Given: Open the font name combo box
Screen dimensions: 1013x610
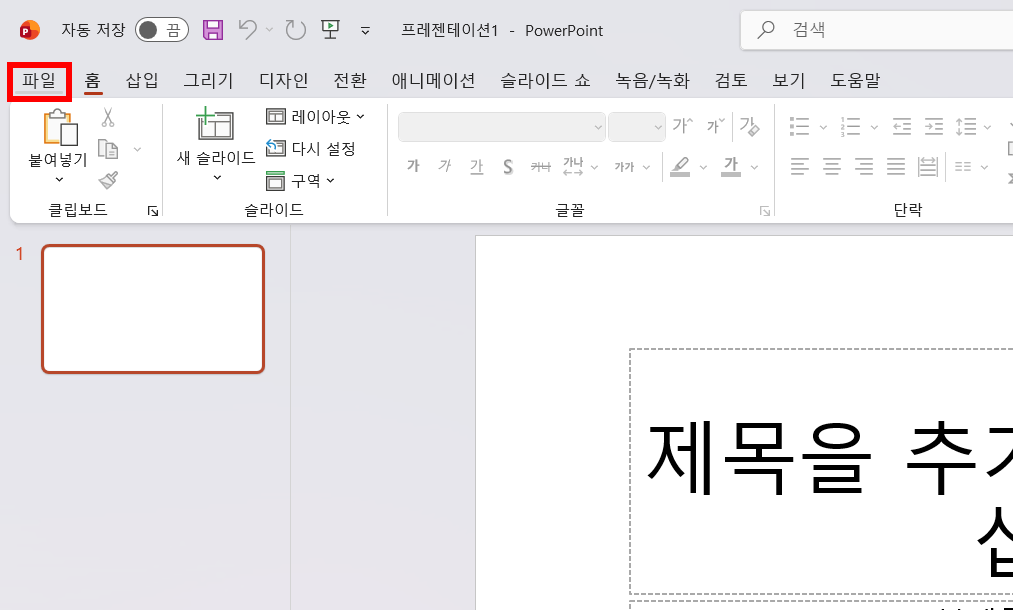Looking at the screenshot, I should pos(502,127).
